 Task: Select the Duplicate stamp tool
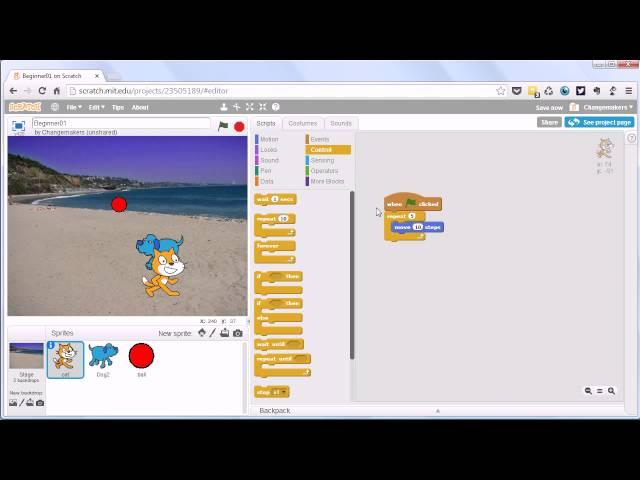(224, 107)
